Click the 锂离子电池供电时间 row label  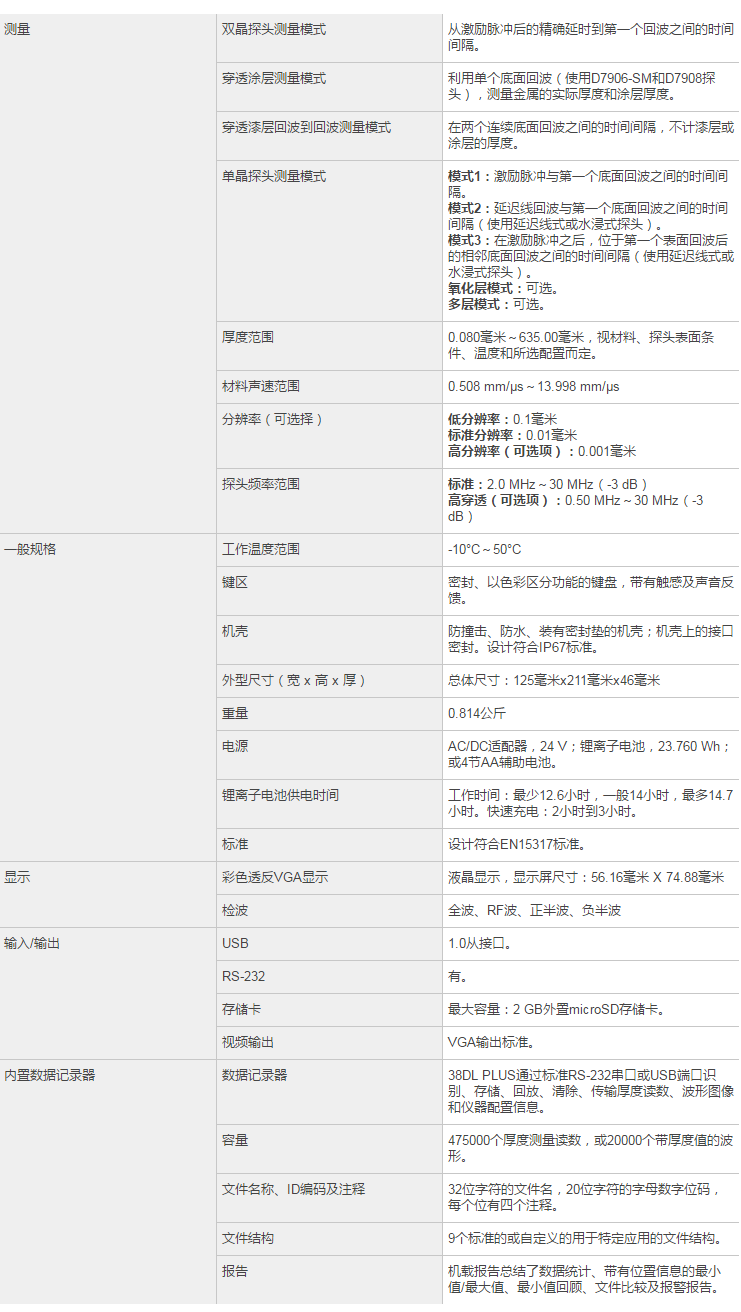click(x=279, y=796)
